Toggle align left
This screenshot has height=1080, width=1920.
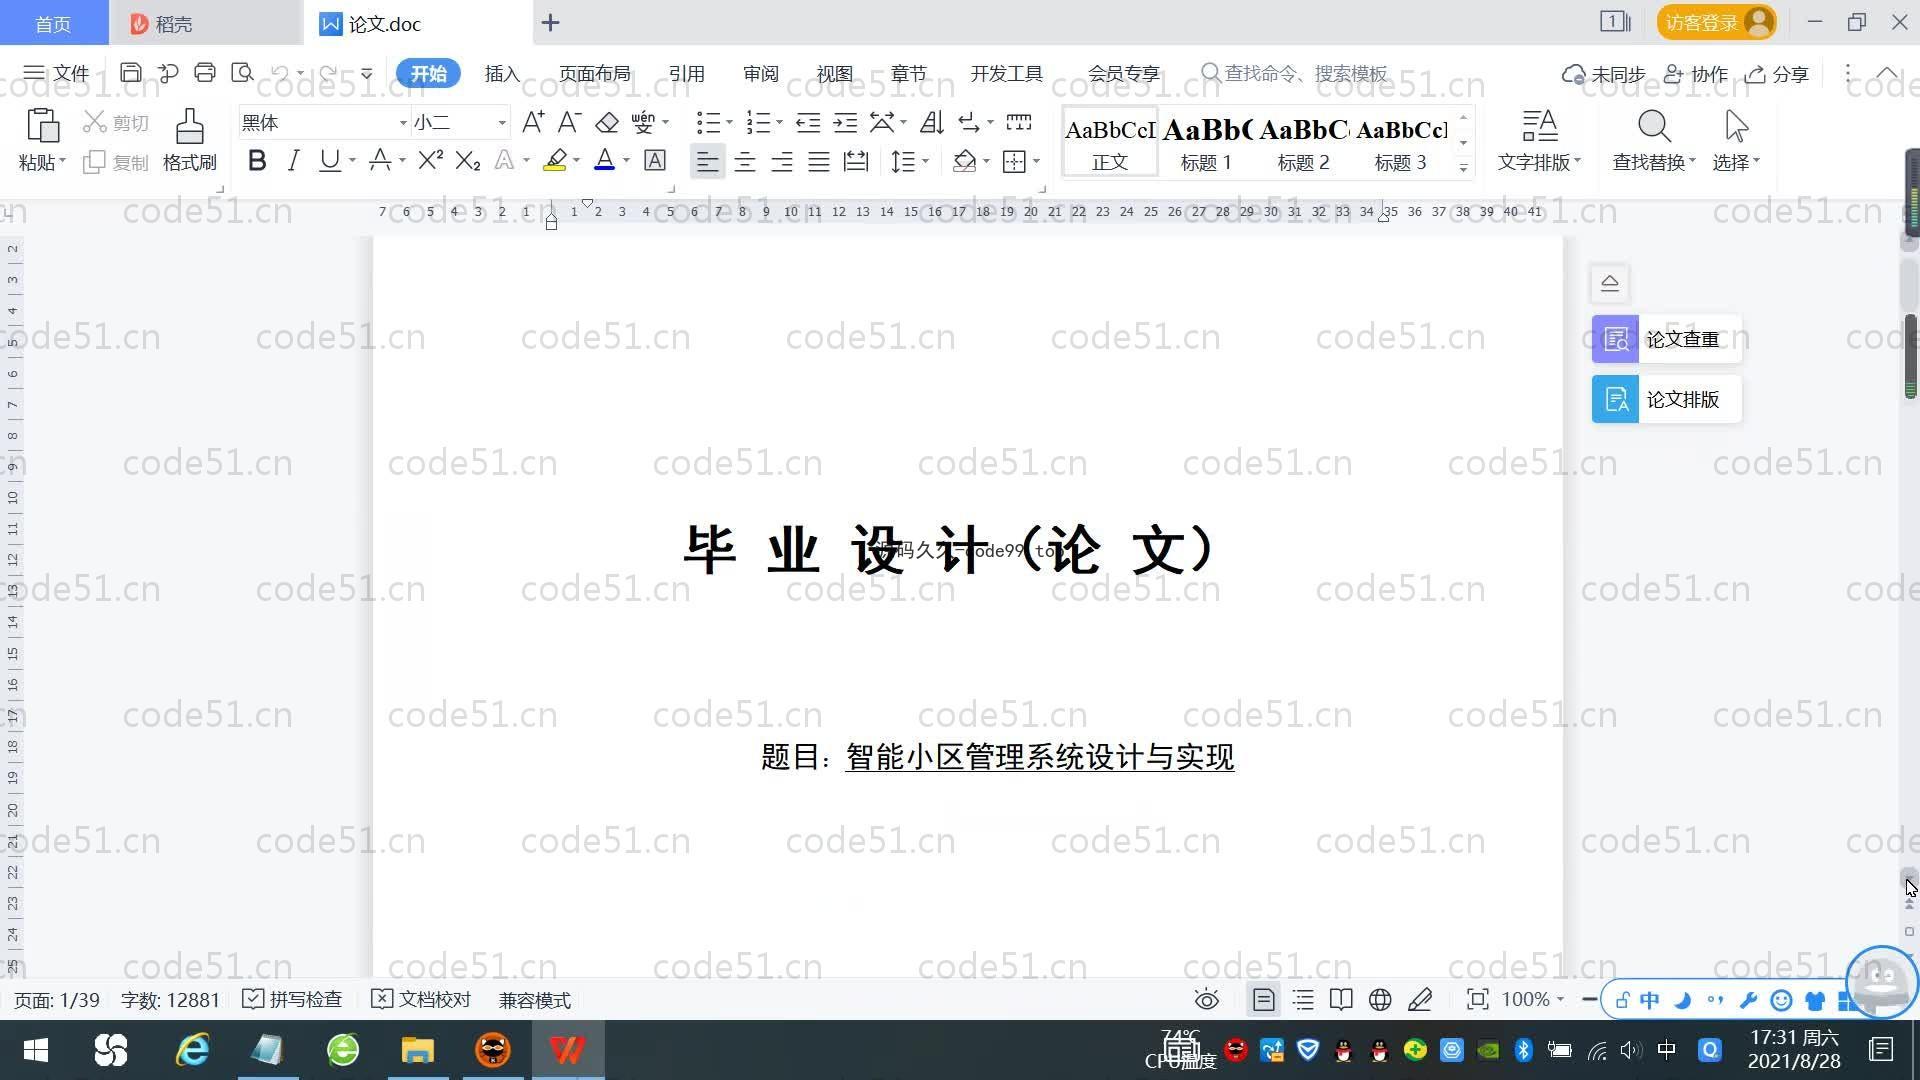tap(707, 161)
